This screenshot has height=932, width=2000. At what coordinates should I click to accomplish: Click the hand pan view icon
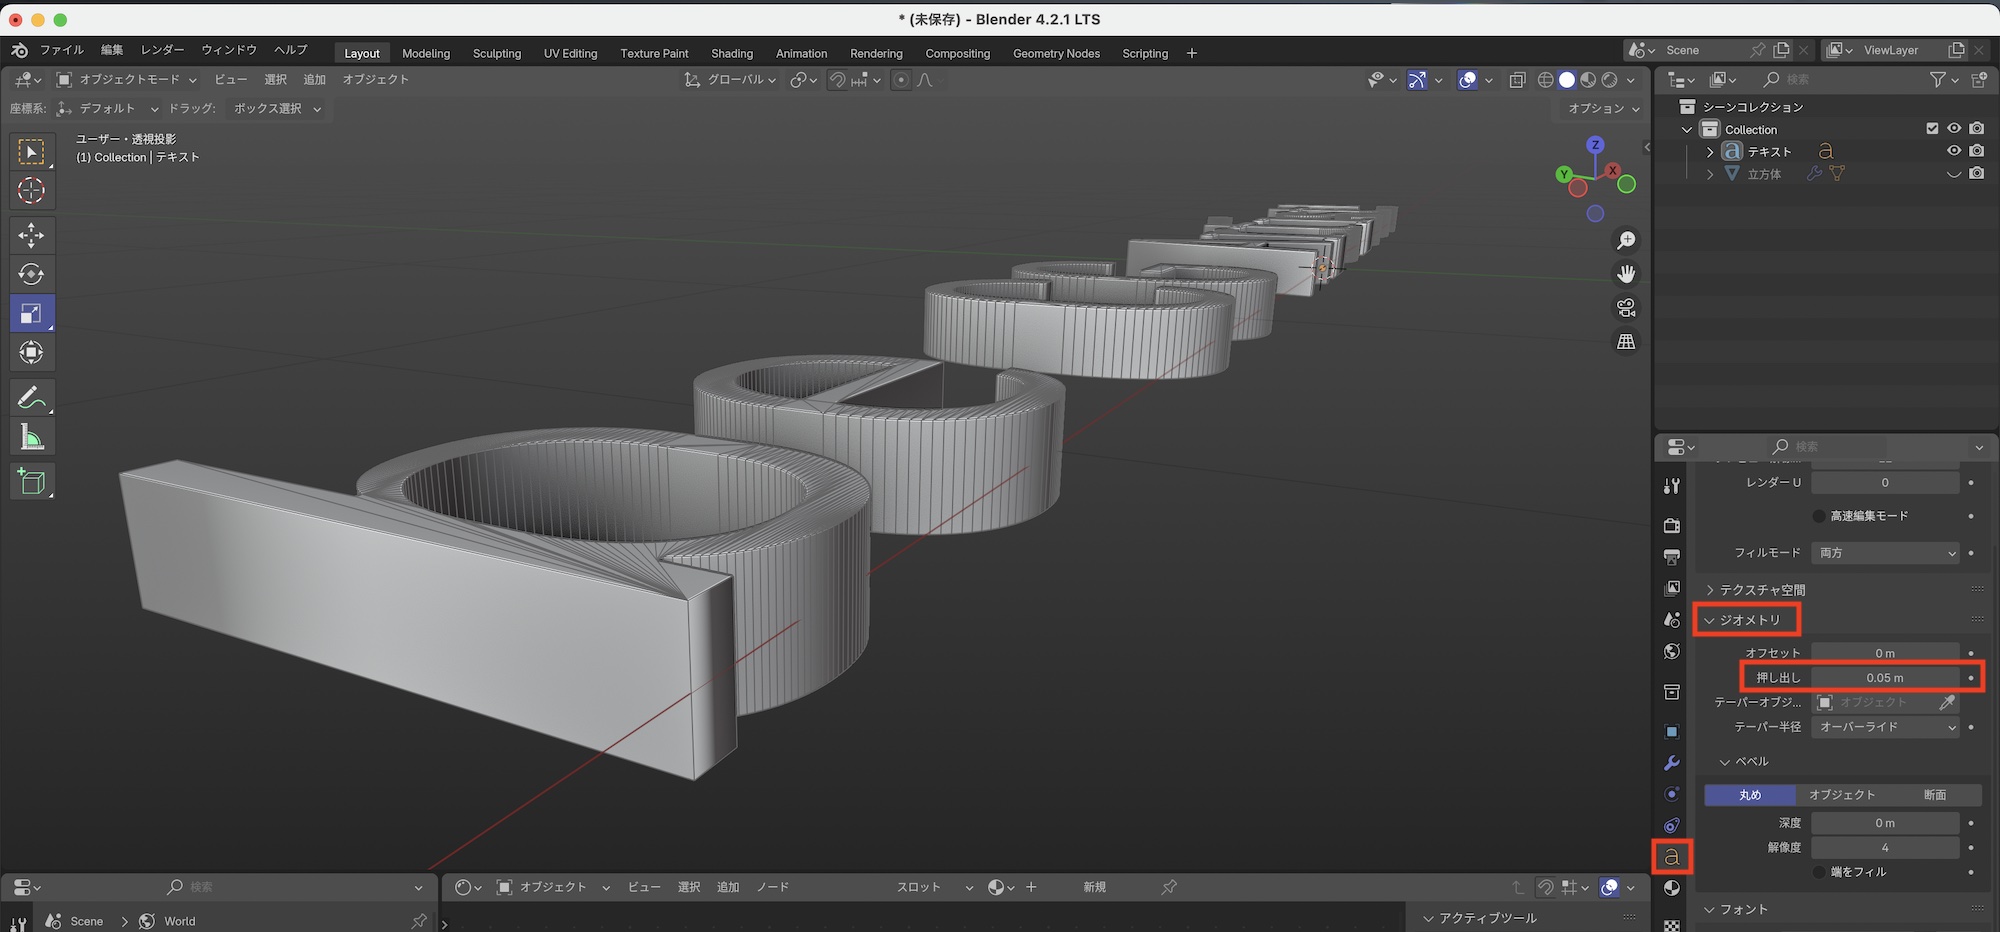point(1626,274)
